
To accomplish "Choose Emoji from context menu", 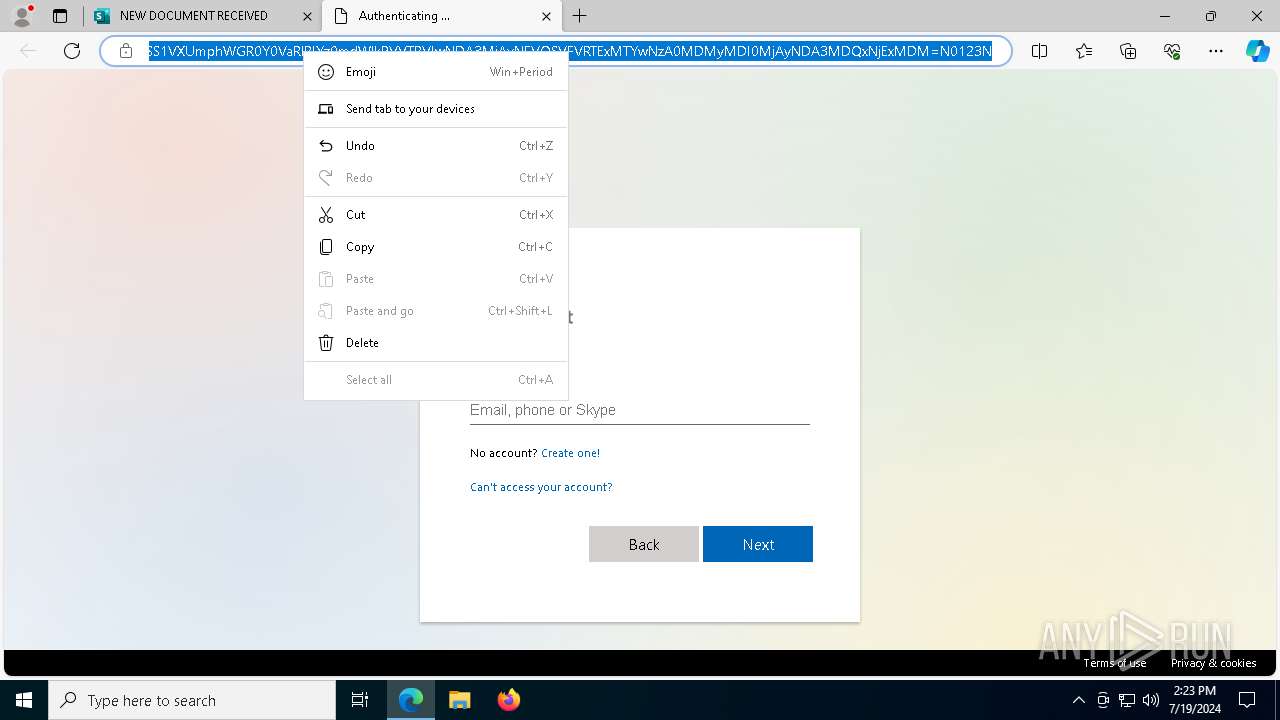I will coord(436,72).
